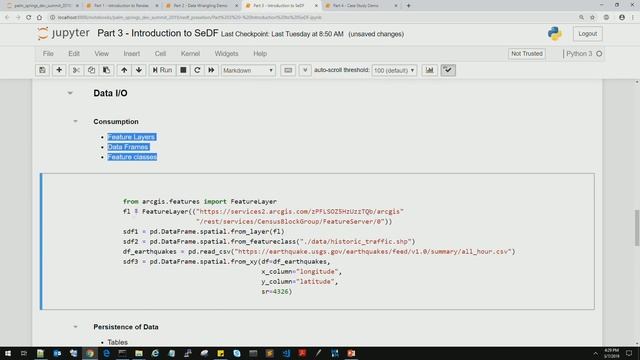Move selected cell down arrow
Screen dimensions: 640x360
tap(139, 70)
